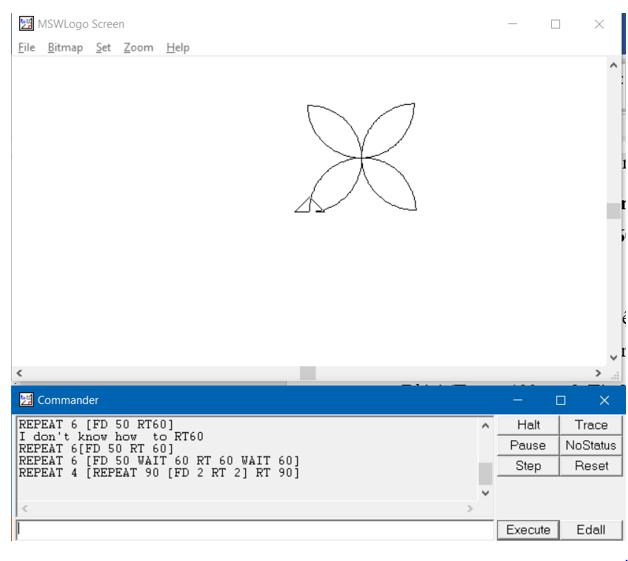This screenshot has width=628, height=561.
Task: Open the Zoom menu
Action: pyautogui.click(x=139, y=47)
